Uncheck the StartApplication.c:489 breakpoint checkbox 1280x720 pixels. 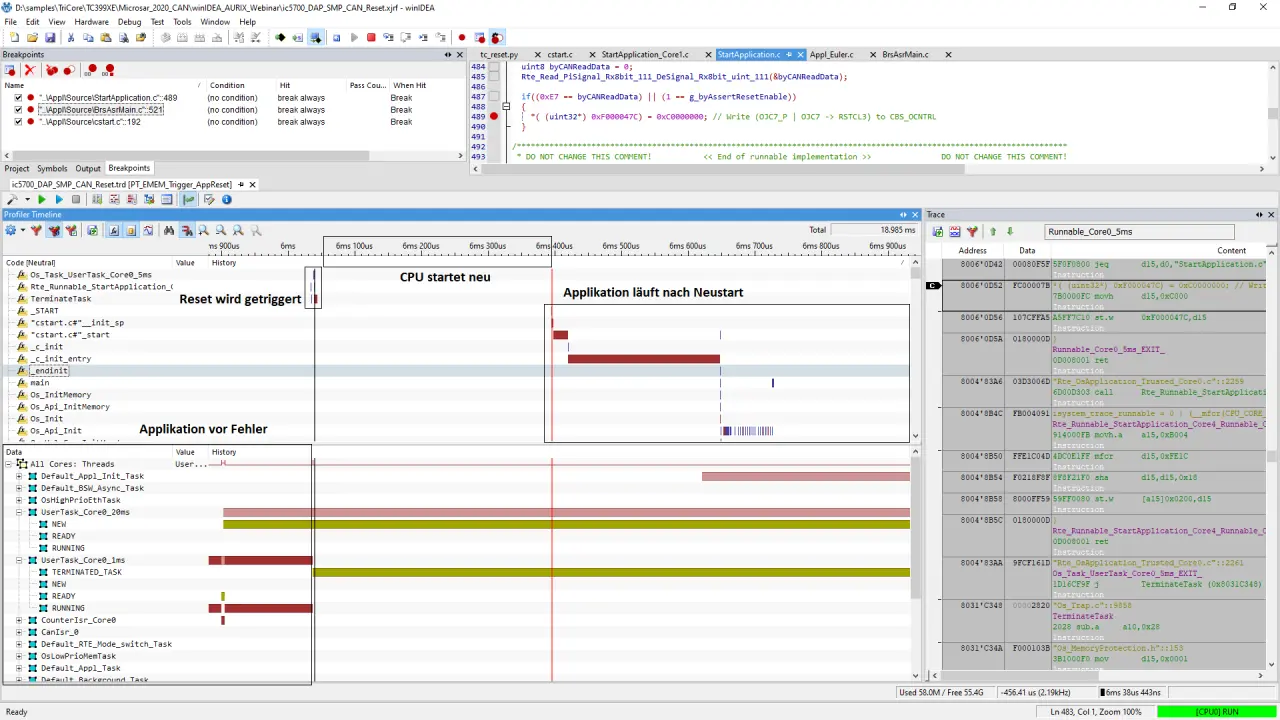[18, 98]
